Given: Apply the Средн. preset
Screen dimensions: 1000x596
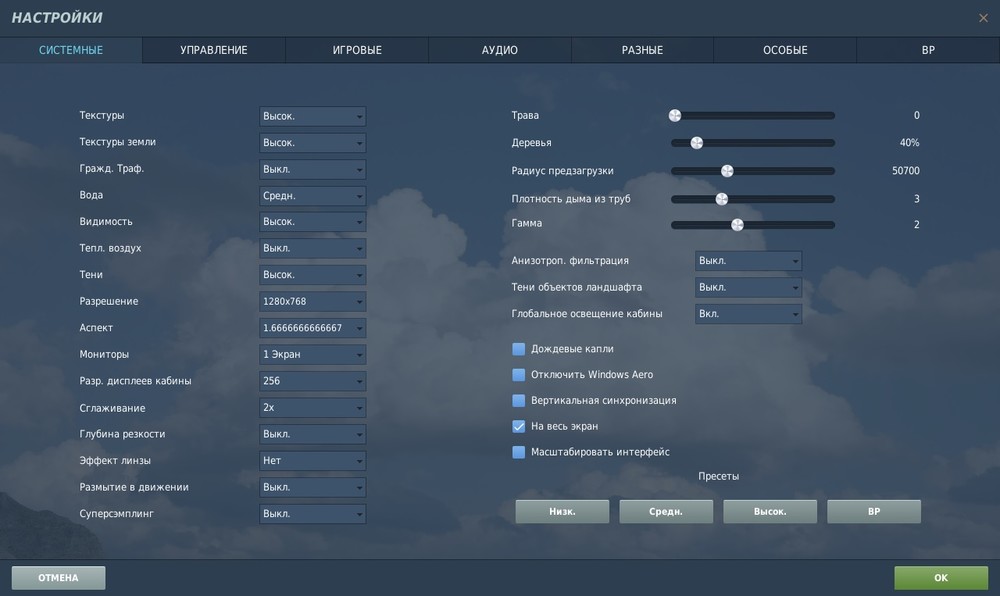Looking at the screenshot, I should tap(666, 511).
